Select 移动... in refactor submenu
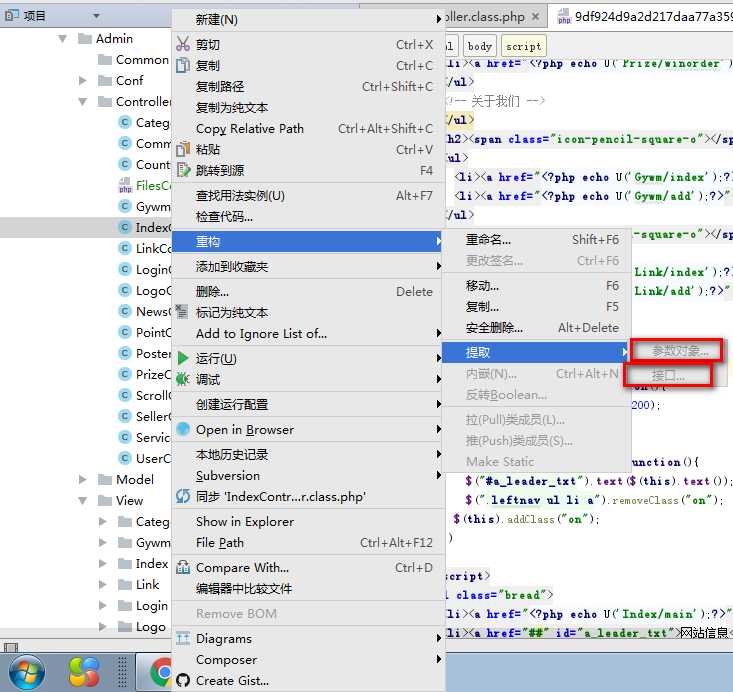The height and width of the screenshot is (692, 733). click(537, 286)
